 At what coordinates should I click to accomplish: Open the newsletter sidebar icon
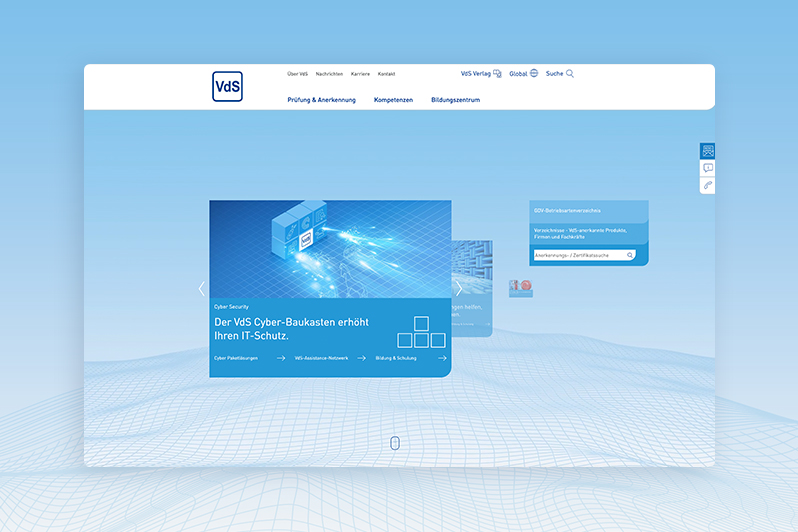coord(707,151)
